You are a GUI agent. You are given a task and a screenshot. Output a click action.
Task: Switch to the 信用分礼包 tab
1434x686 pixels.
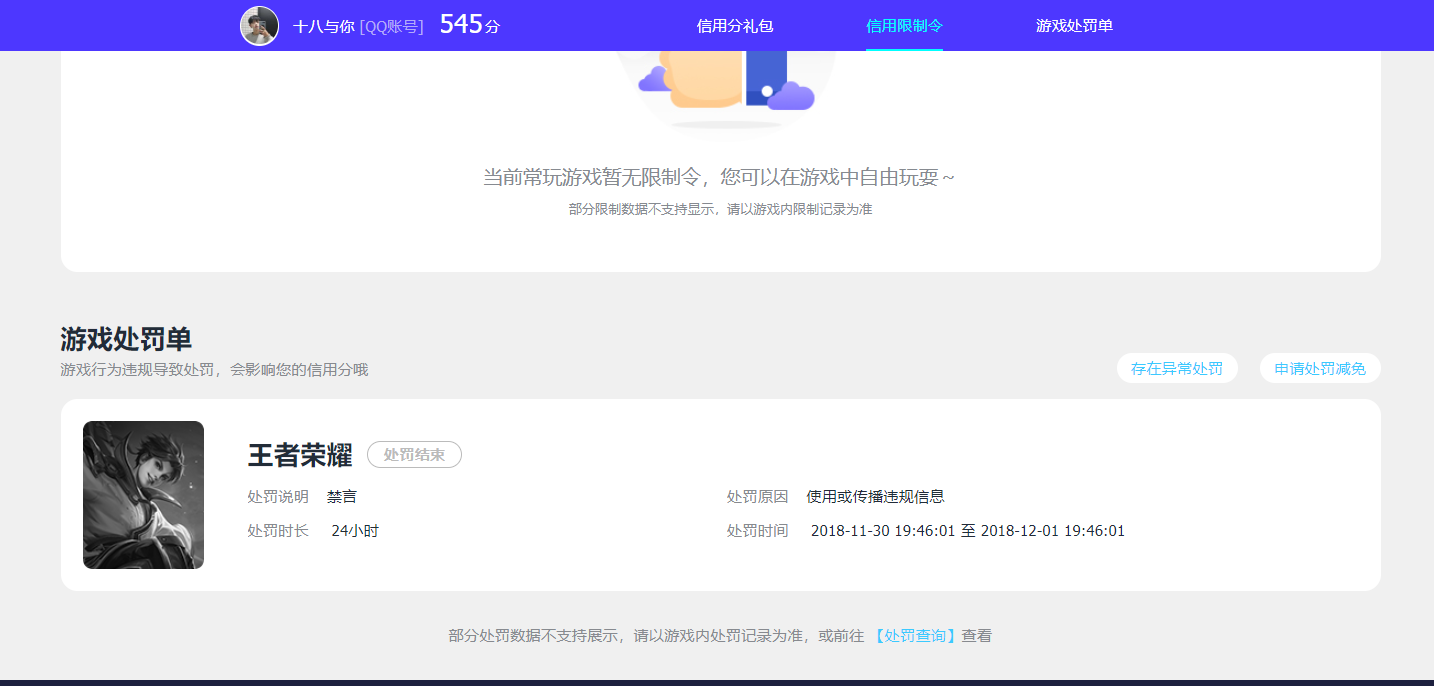[733, 25]
